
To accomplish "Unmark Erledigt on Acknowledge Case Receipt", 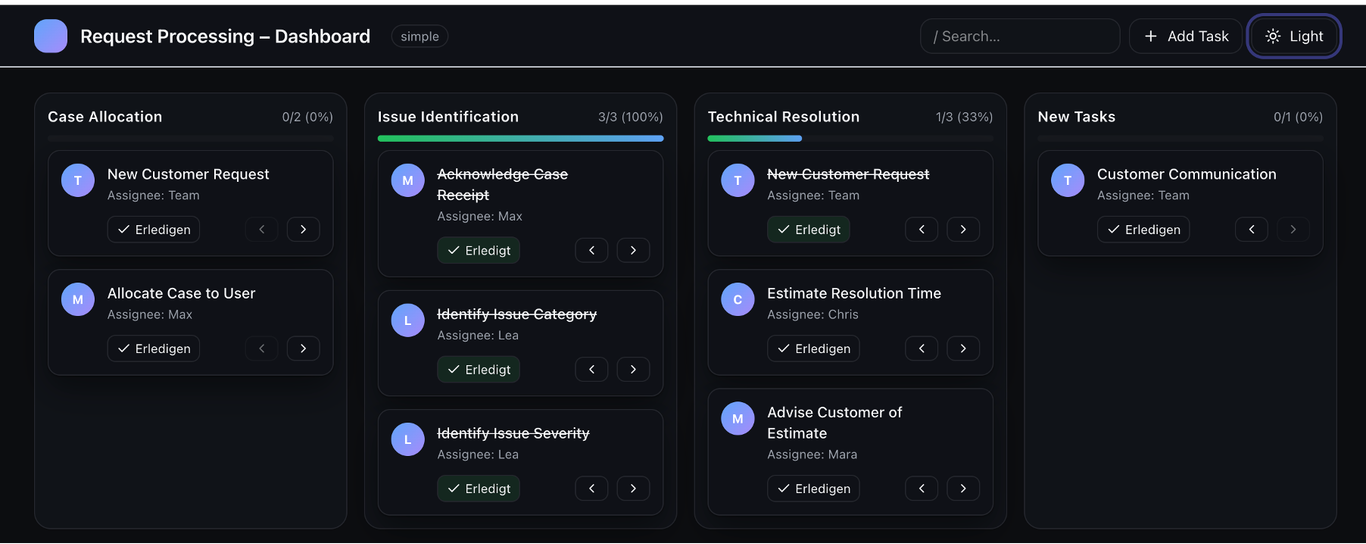I will click(x=478, y=250).
